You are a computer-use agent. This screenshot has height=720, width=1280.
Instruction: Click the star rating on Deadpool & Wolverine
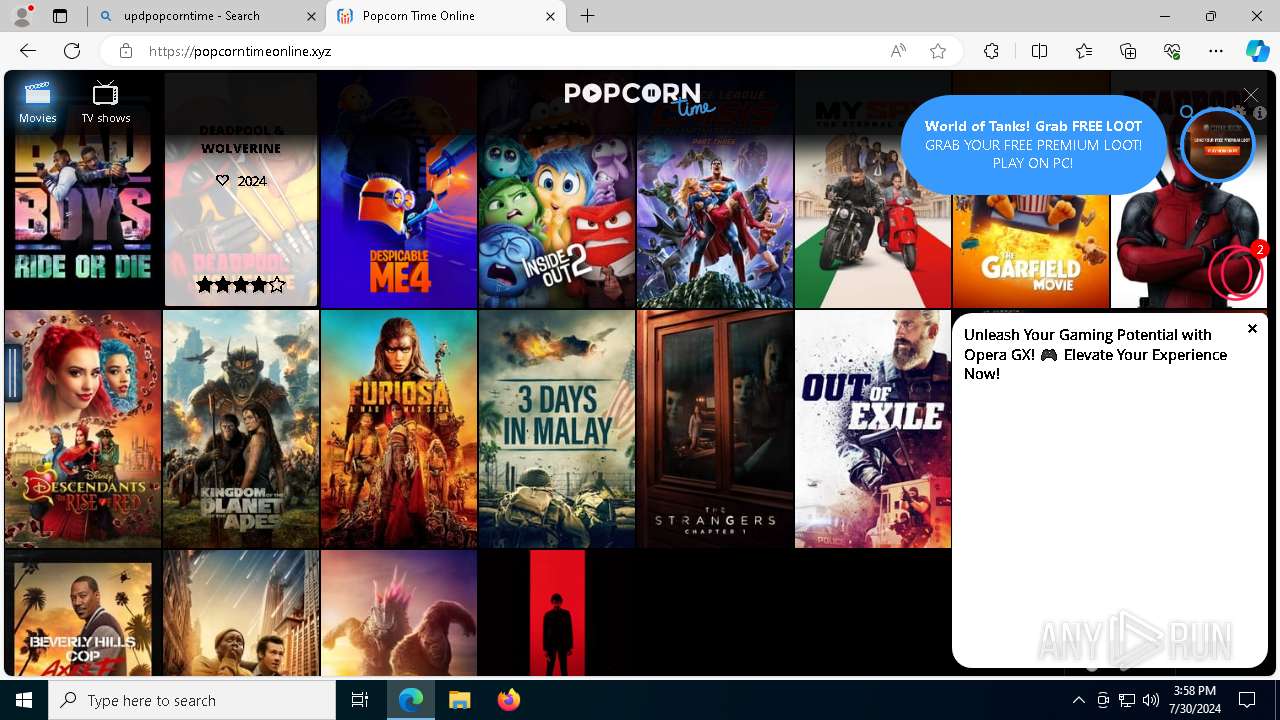click(241, 285)
